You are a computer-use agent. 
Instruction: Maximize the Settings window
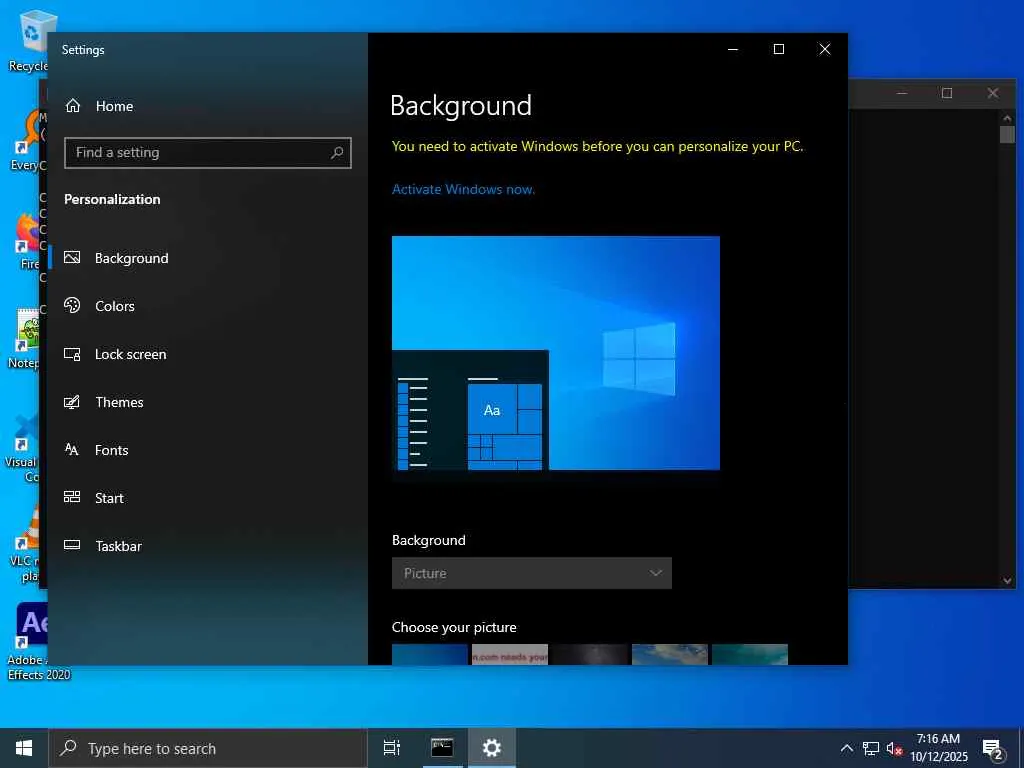tap(778, 50)
